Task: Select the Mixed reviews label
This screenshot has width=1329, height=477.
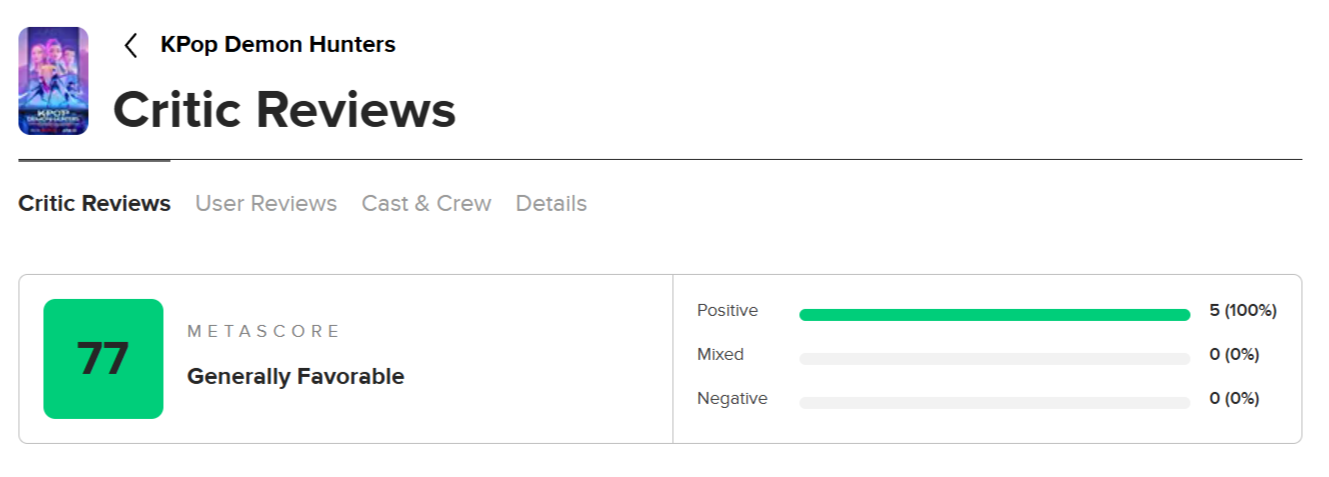Action: tap(720, 355)
